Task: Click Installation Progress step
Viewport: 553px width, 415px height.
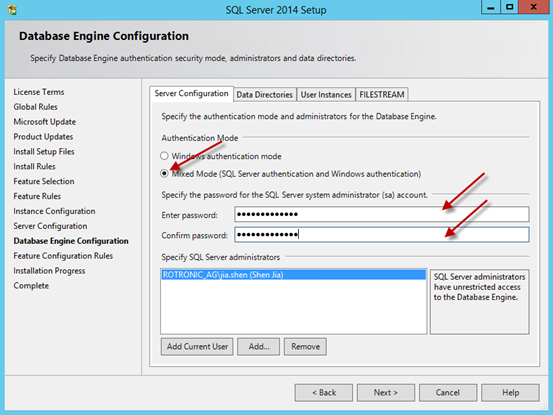Action: [x=49, y=271]
